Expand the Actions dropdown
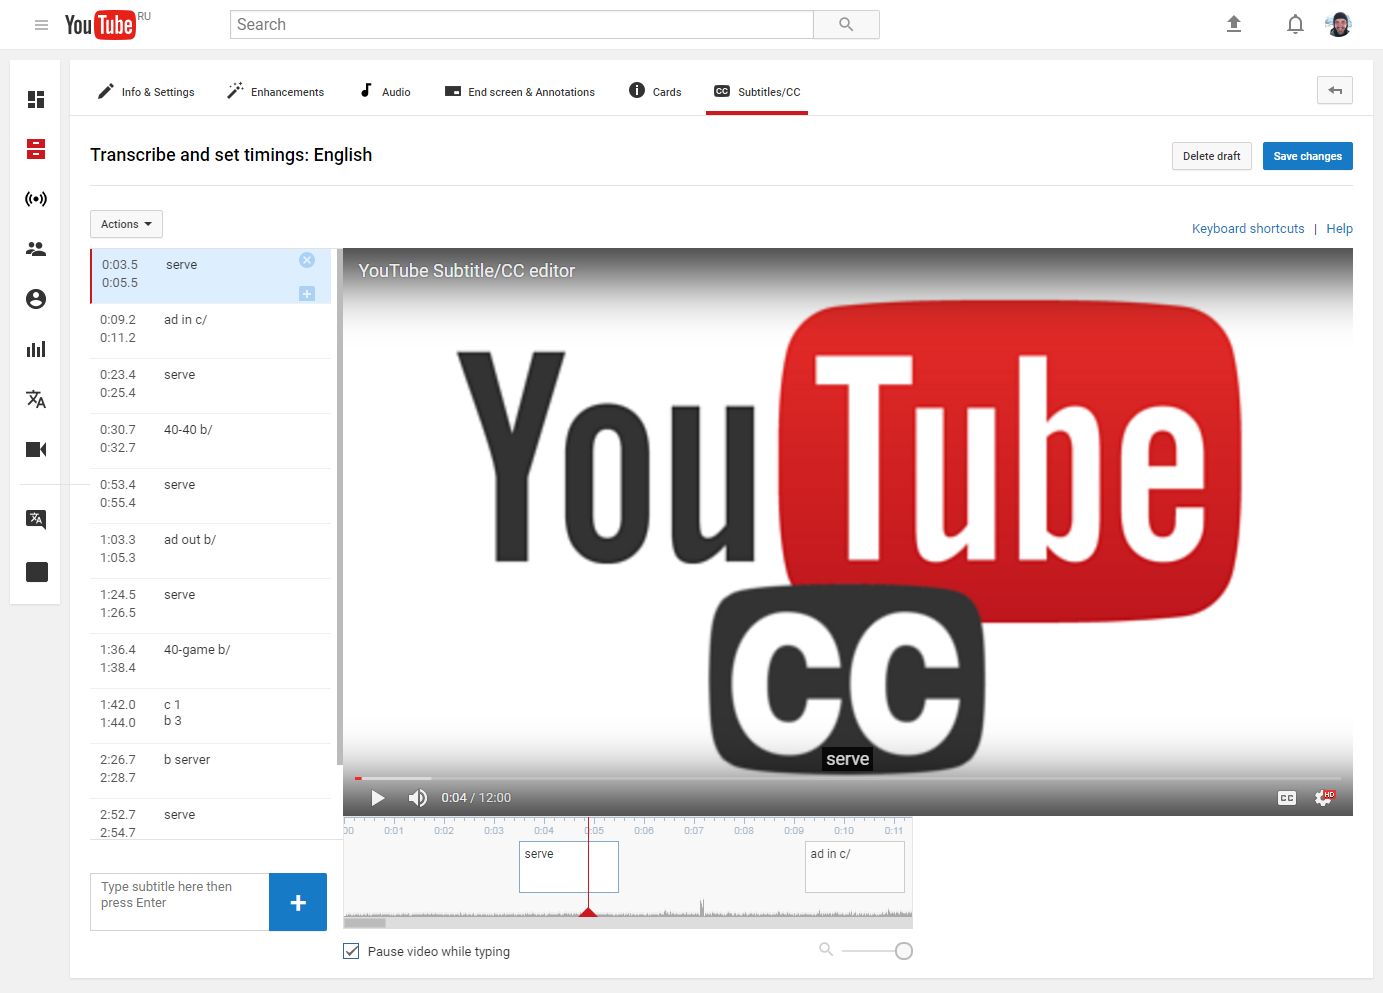The image size is (1383, 993). (x=126, y=224)
